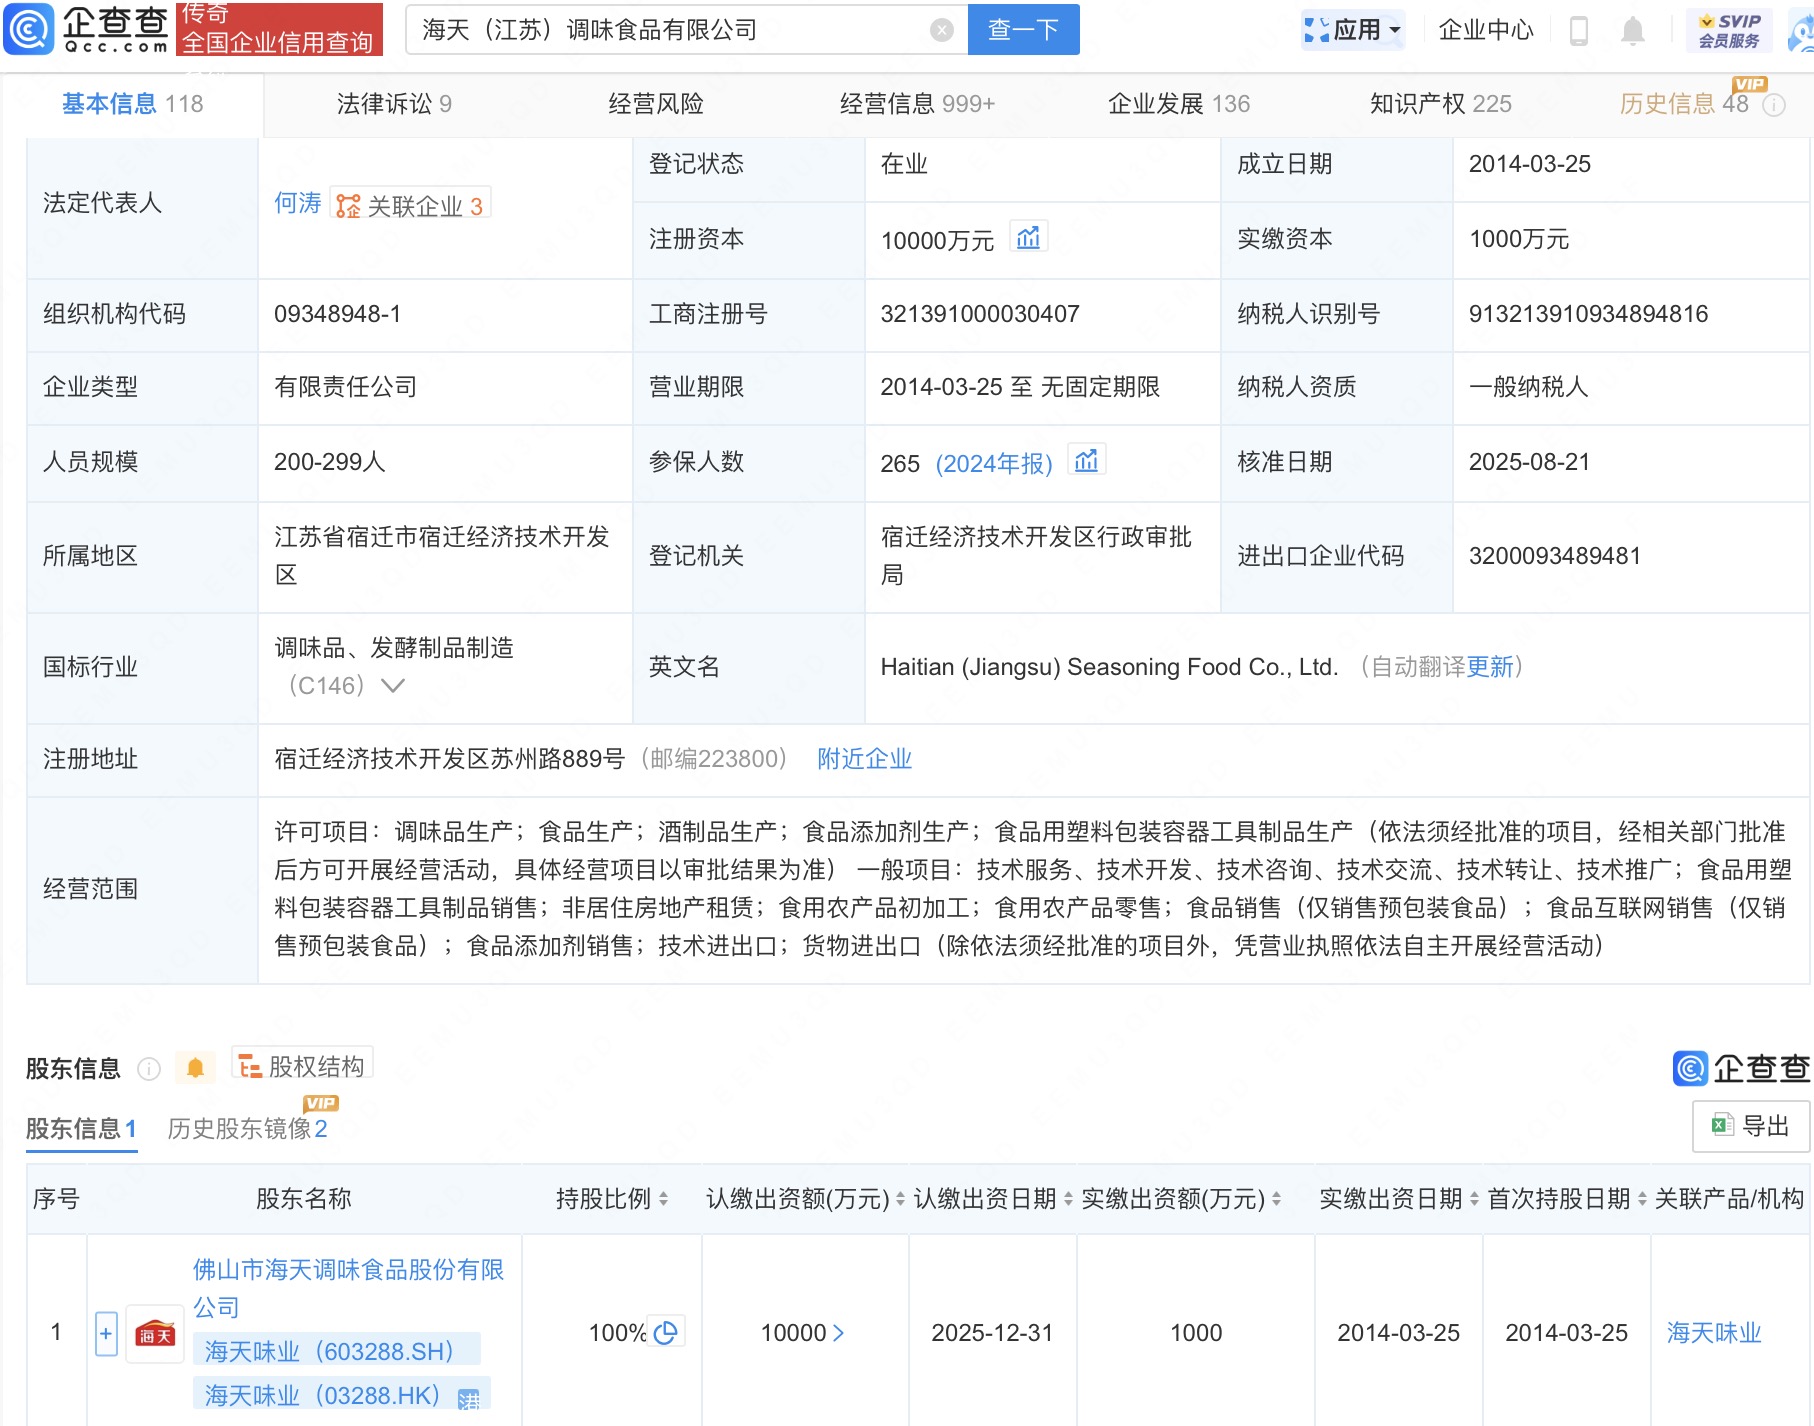
Task: Expand shareholder row with plus button
Action: tap(106, 1333)
